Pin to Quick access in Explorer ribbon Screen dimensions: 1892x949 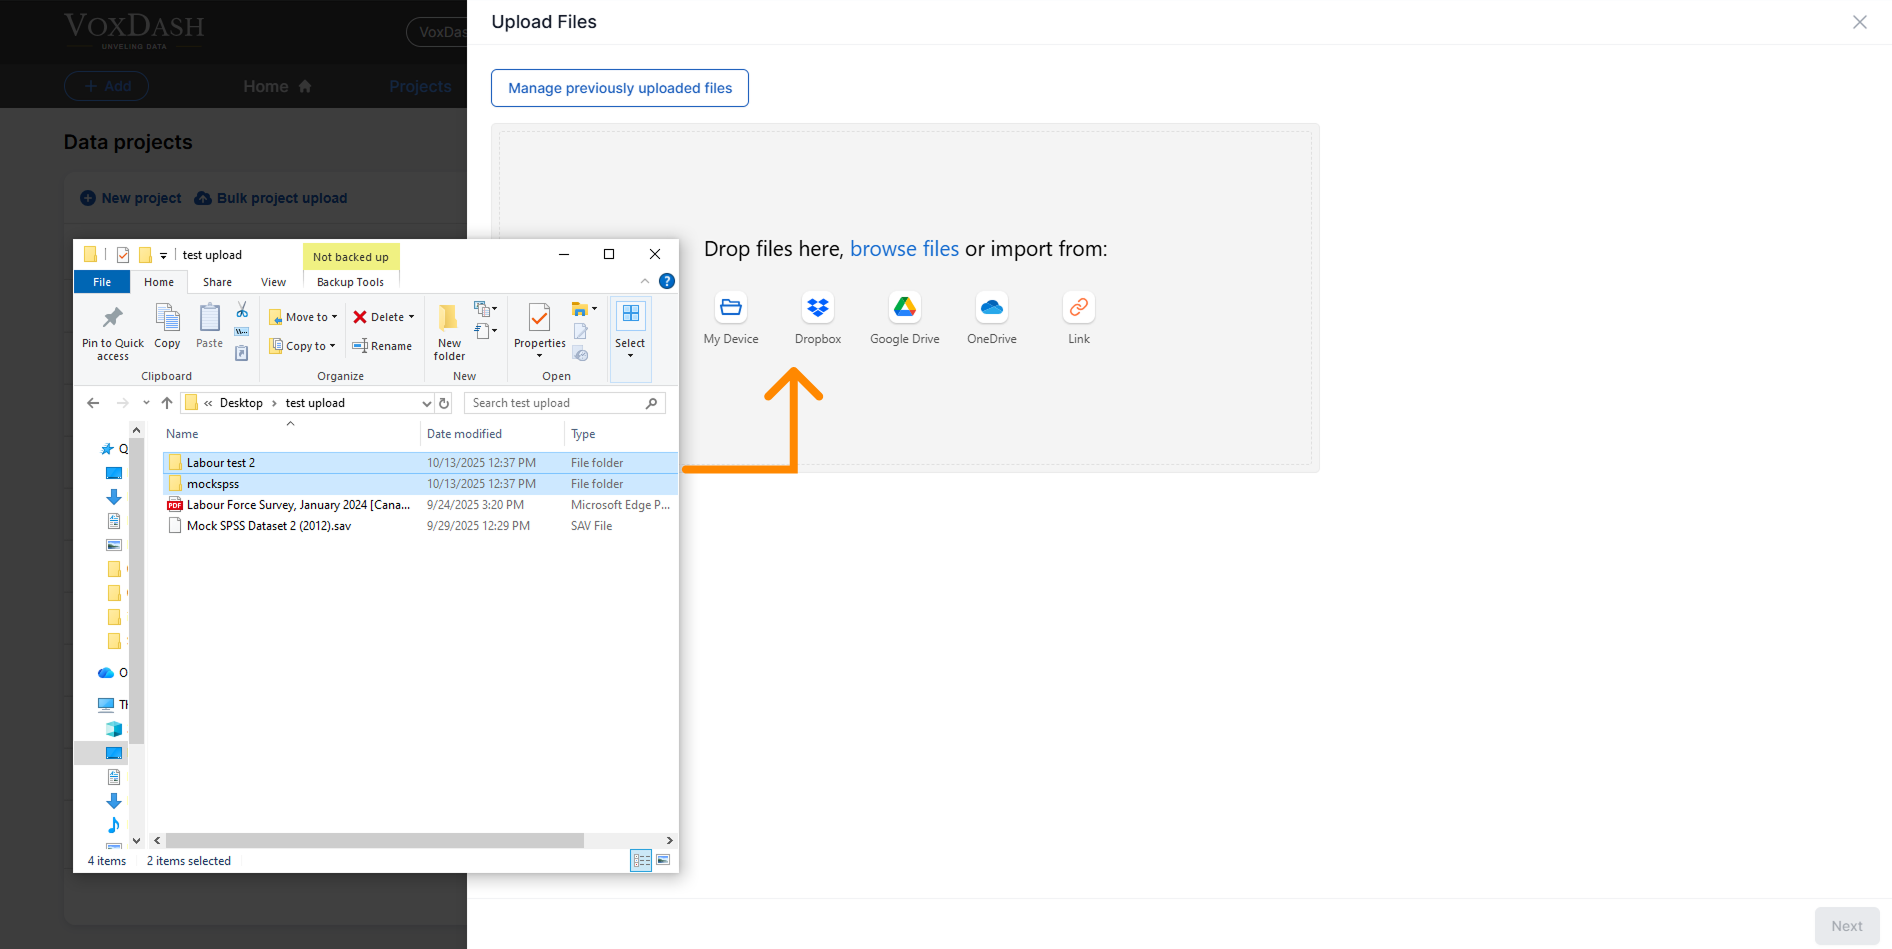tap(113, 333)
